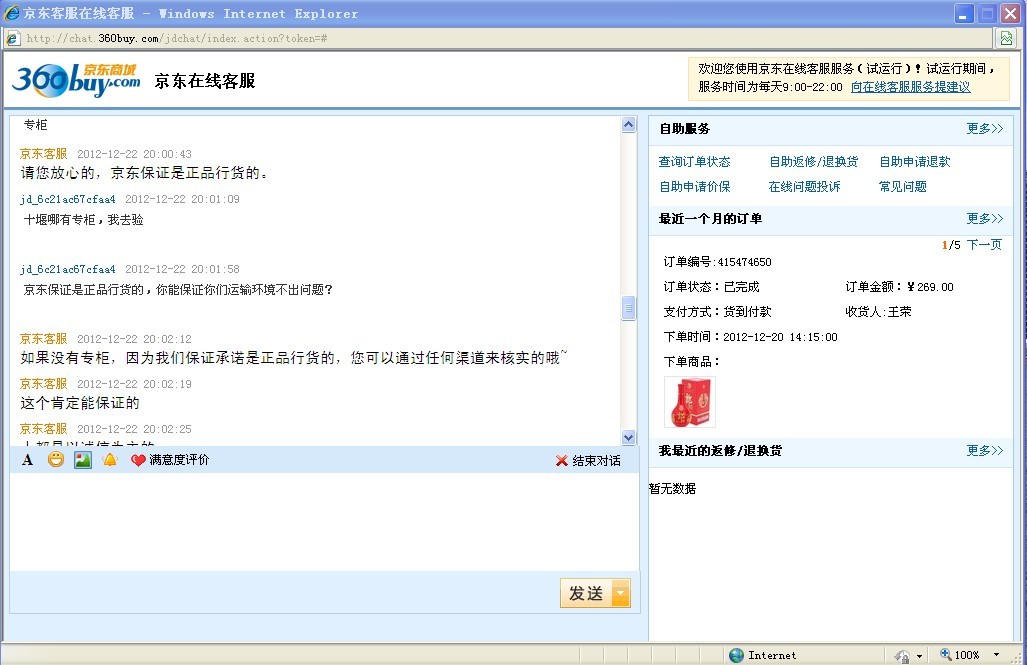Open the send button dropdown arrow
Image resolution: width=1027 pixels, height=665 pixels.
coord(621,594)
